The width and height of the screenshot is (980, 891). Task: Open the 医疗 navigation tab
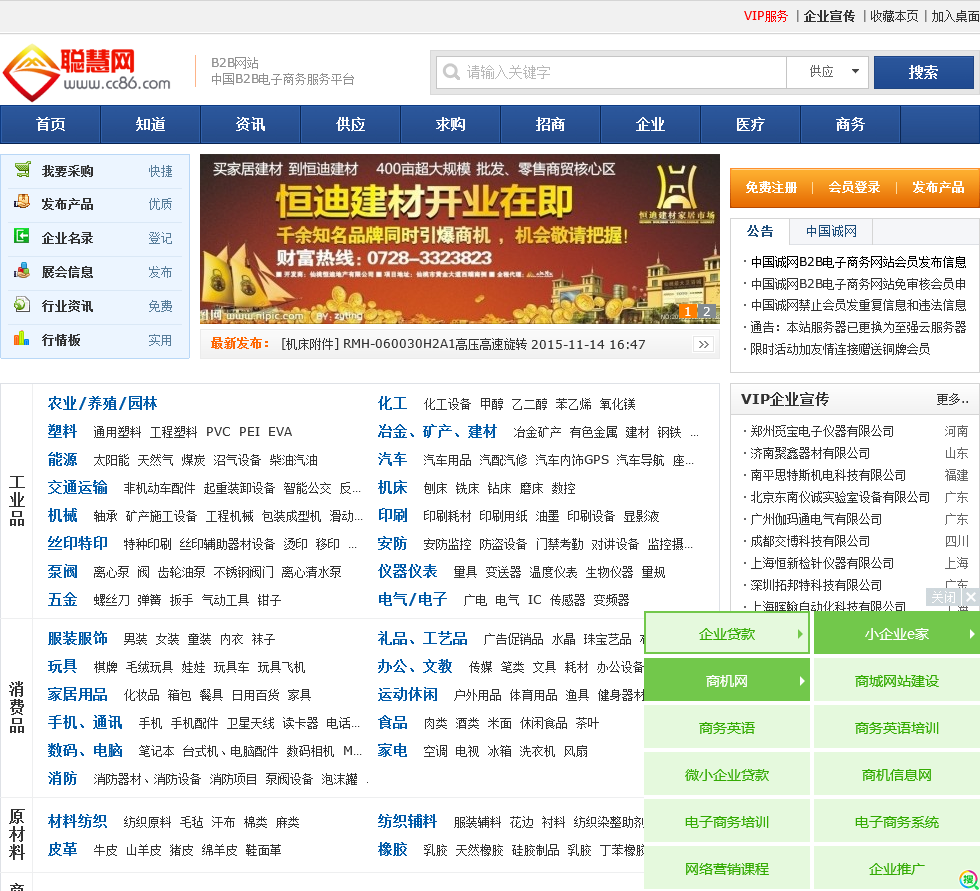751,124
